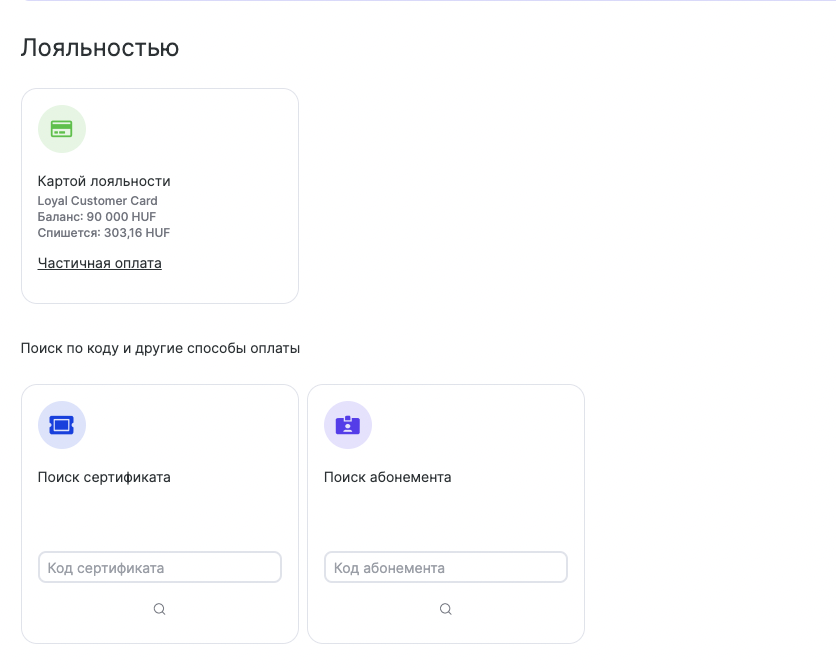Click the green loyalty card icon
The image size is (836, 672).
[62, 129]
